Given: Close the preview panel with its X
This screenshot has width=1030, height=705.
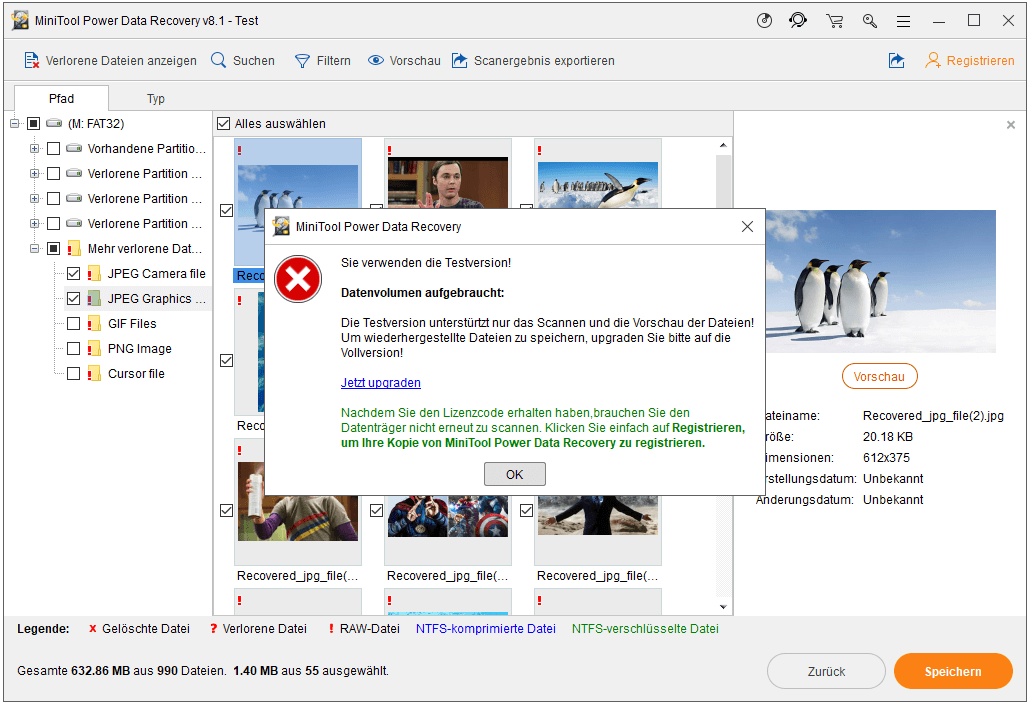Looking at the screenshot, I should pyautogui.click(x=1011, y=125).
